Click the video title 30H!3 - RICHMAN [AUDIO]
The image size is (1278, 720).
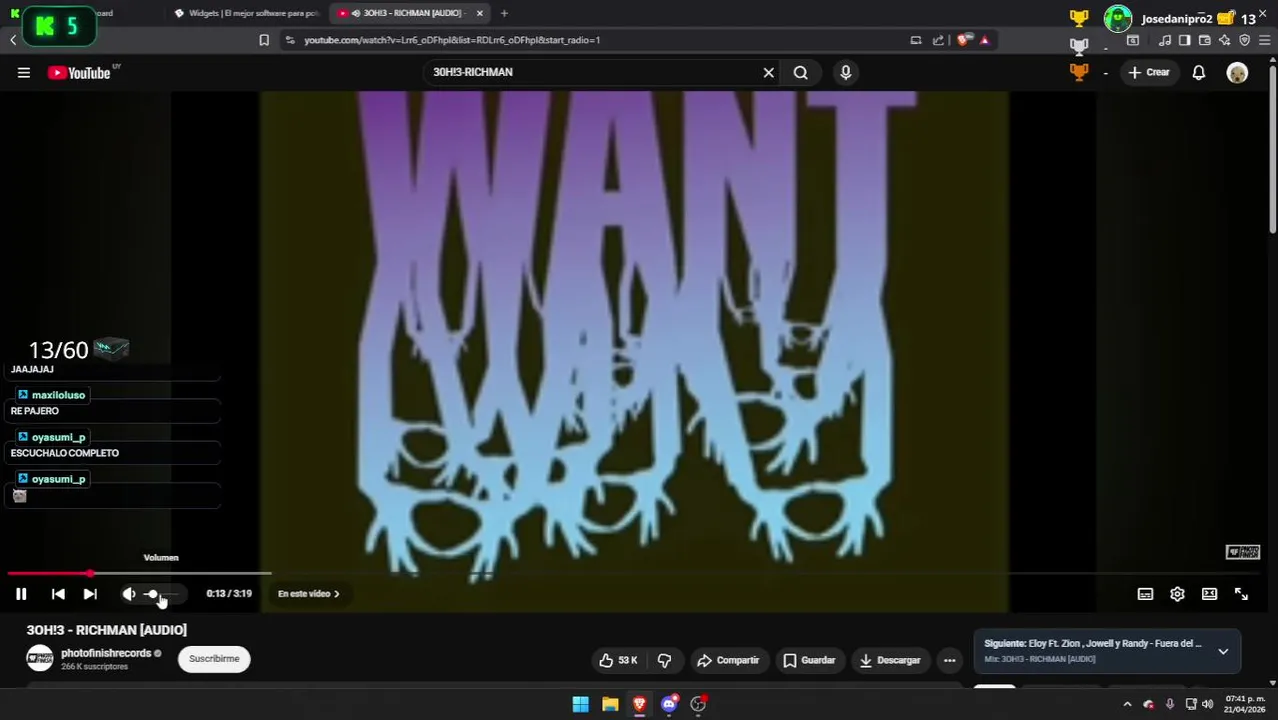pos(107,630)
